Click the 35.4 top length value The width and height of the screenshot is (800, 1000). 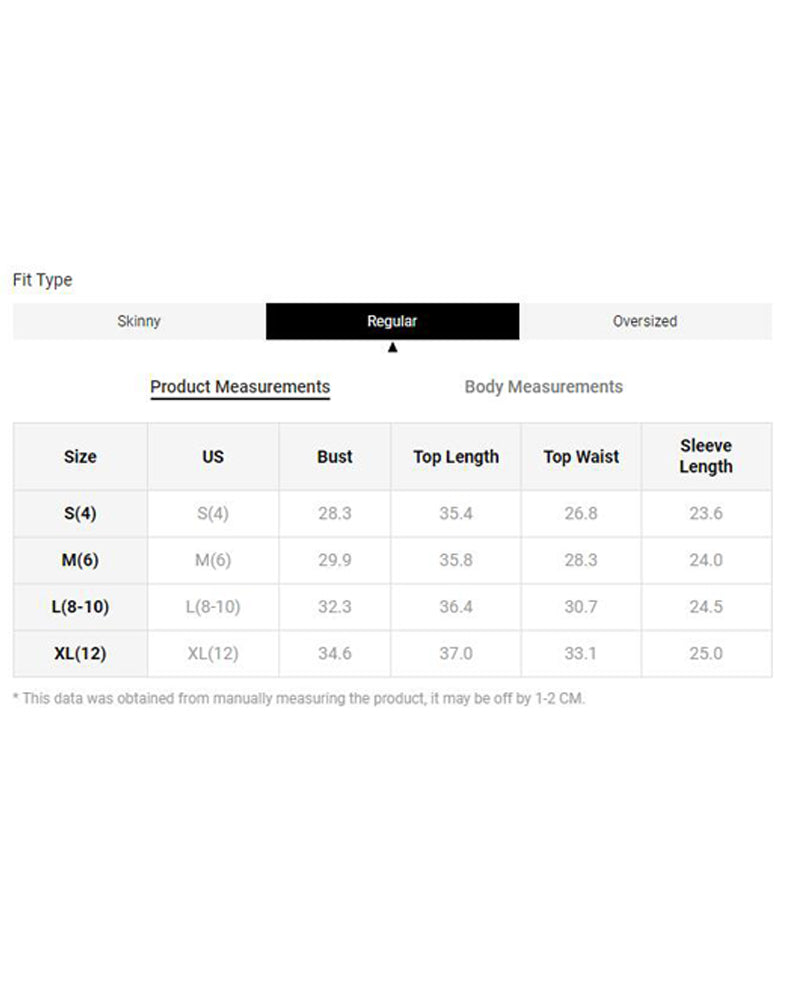coord(456,514)
